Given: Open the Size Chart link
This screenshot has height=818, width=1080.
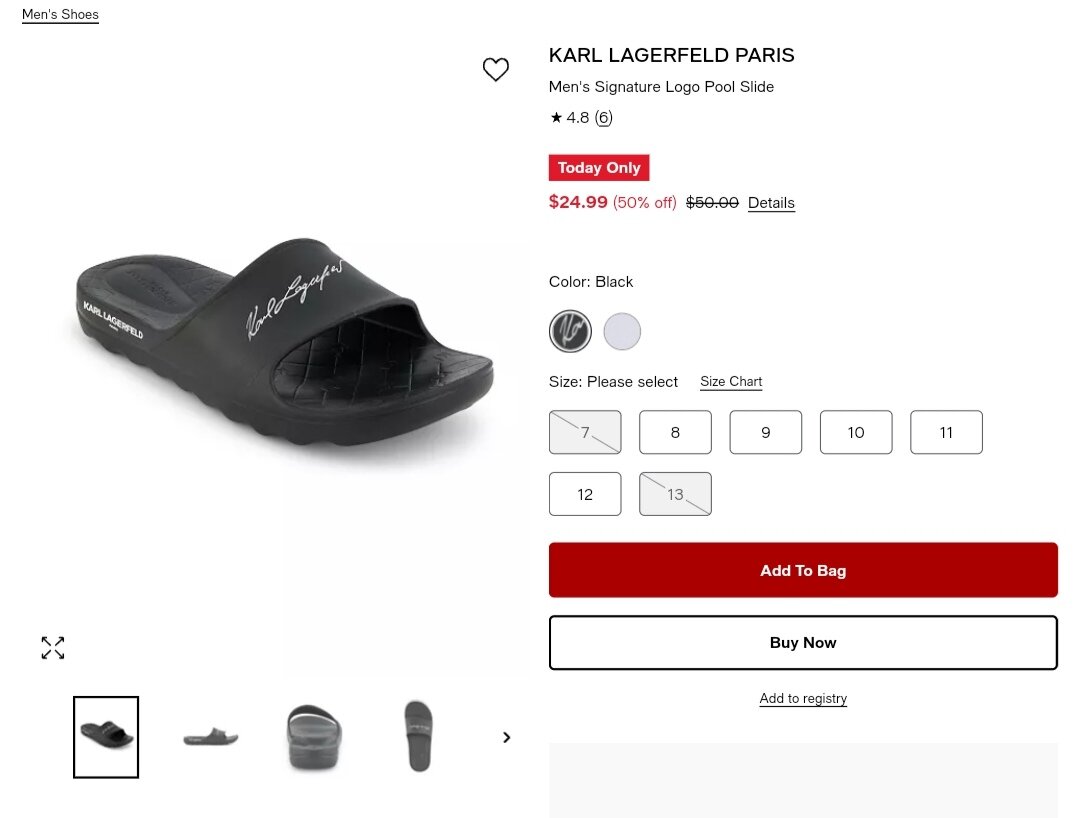Looking at the screenshot, I should pos(731,381).
